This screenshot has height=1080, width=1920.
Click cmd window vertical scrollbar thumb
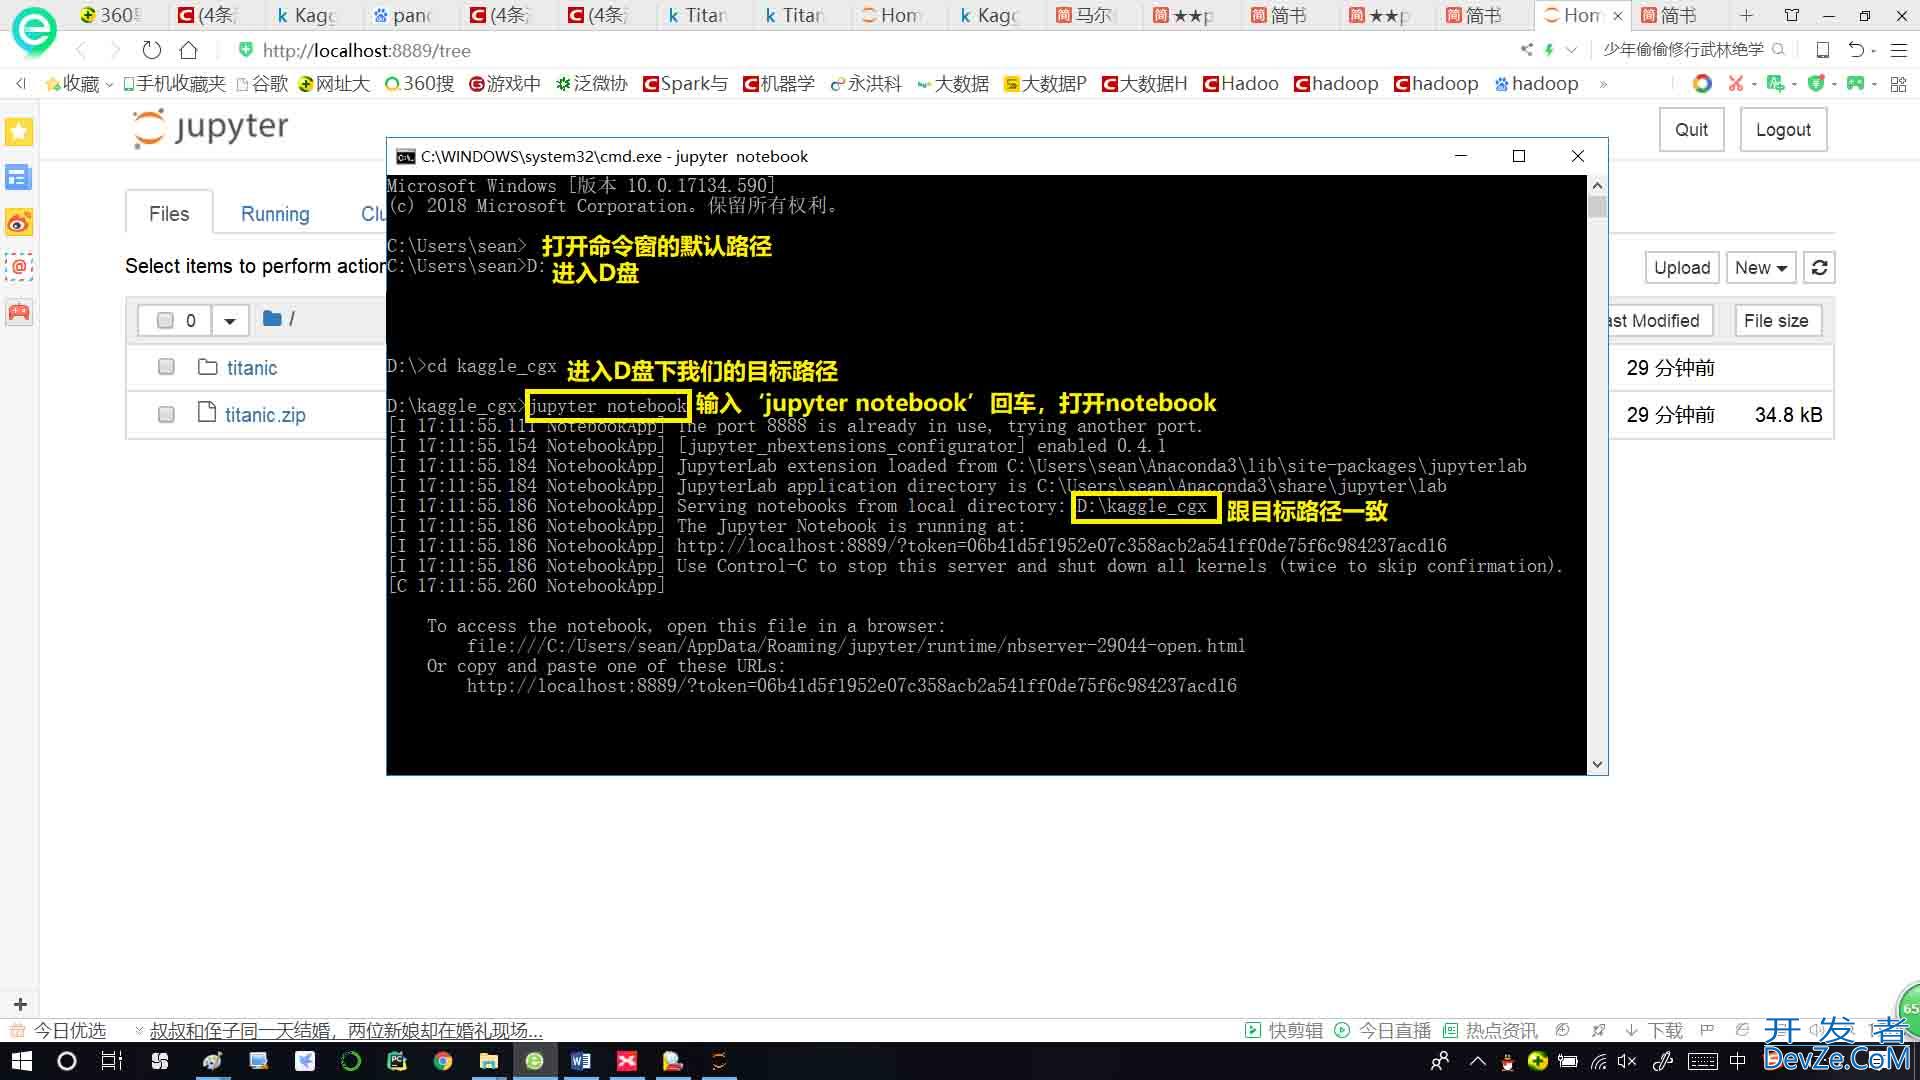1597,207
